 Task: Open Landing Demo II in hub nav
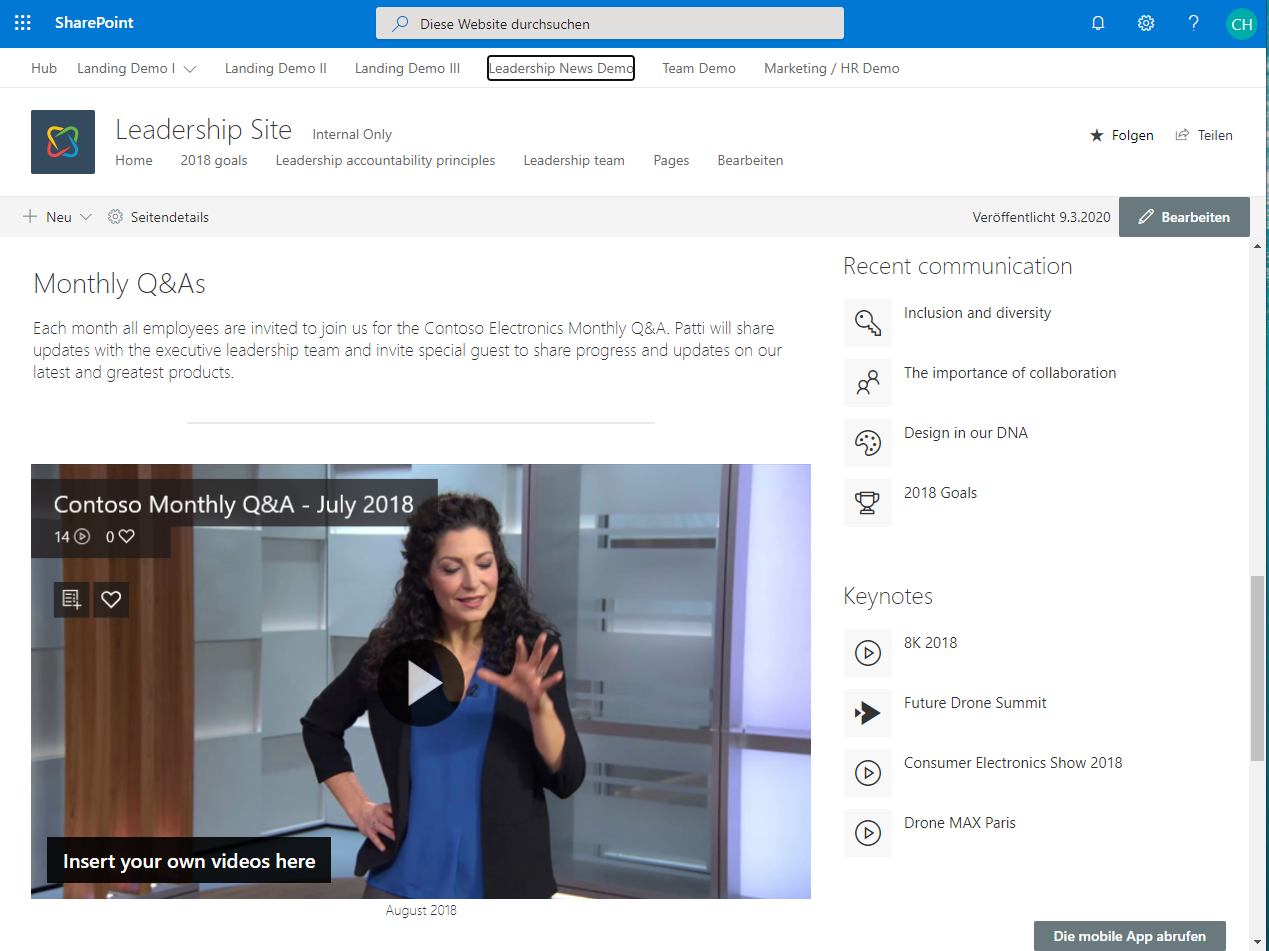coord(276,68)
